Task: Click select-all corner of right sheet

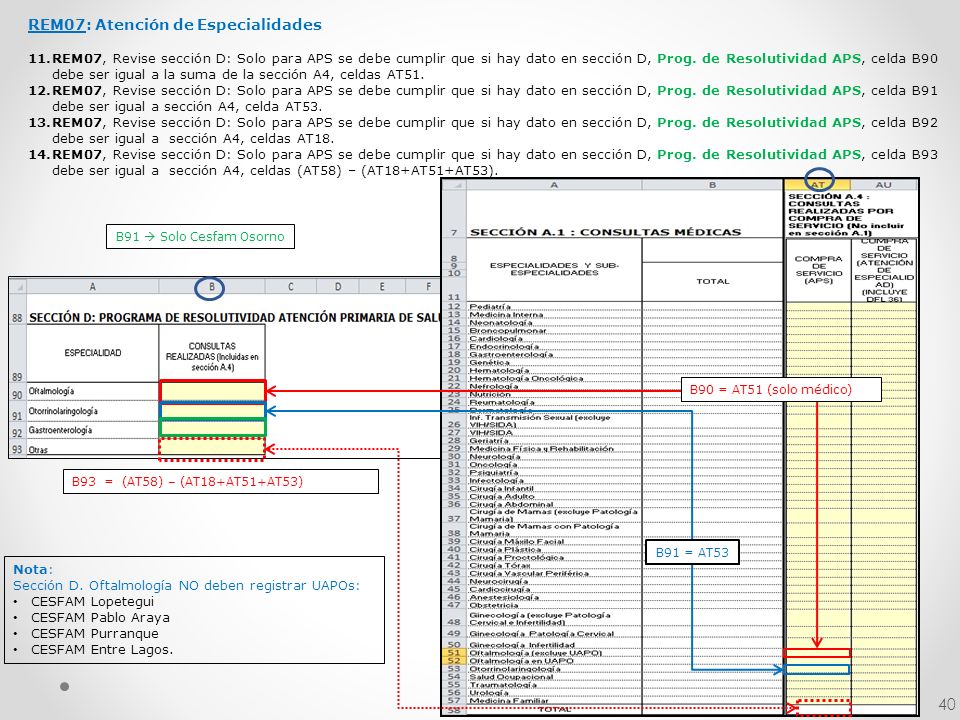Action: pyautogui.click(x=454, y=184)
